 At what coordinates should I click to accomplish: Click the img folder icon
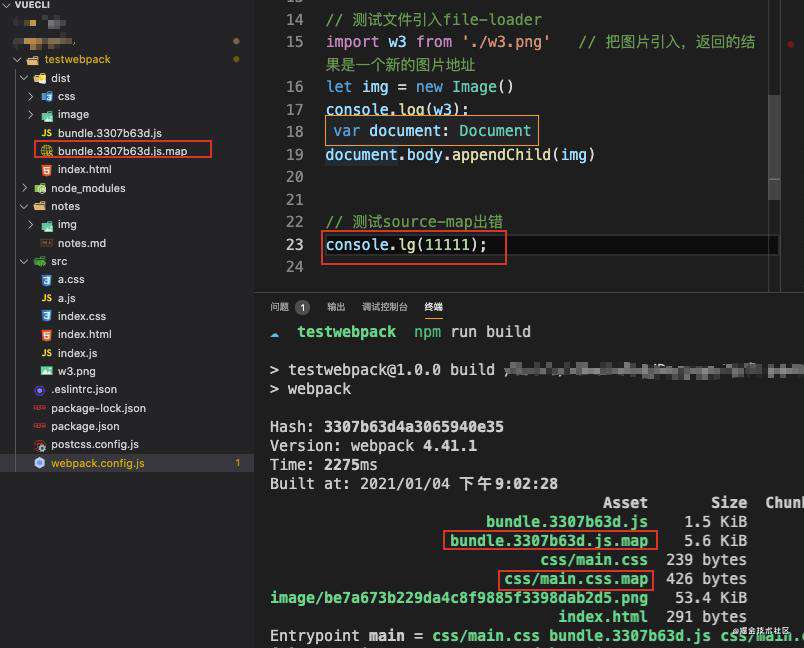click(x=47, y=225)
